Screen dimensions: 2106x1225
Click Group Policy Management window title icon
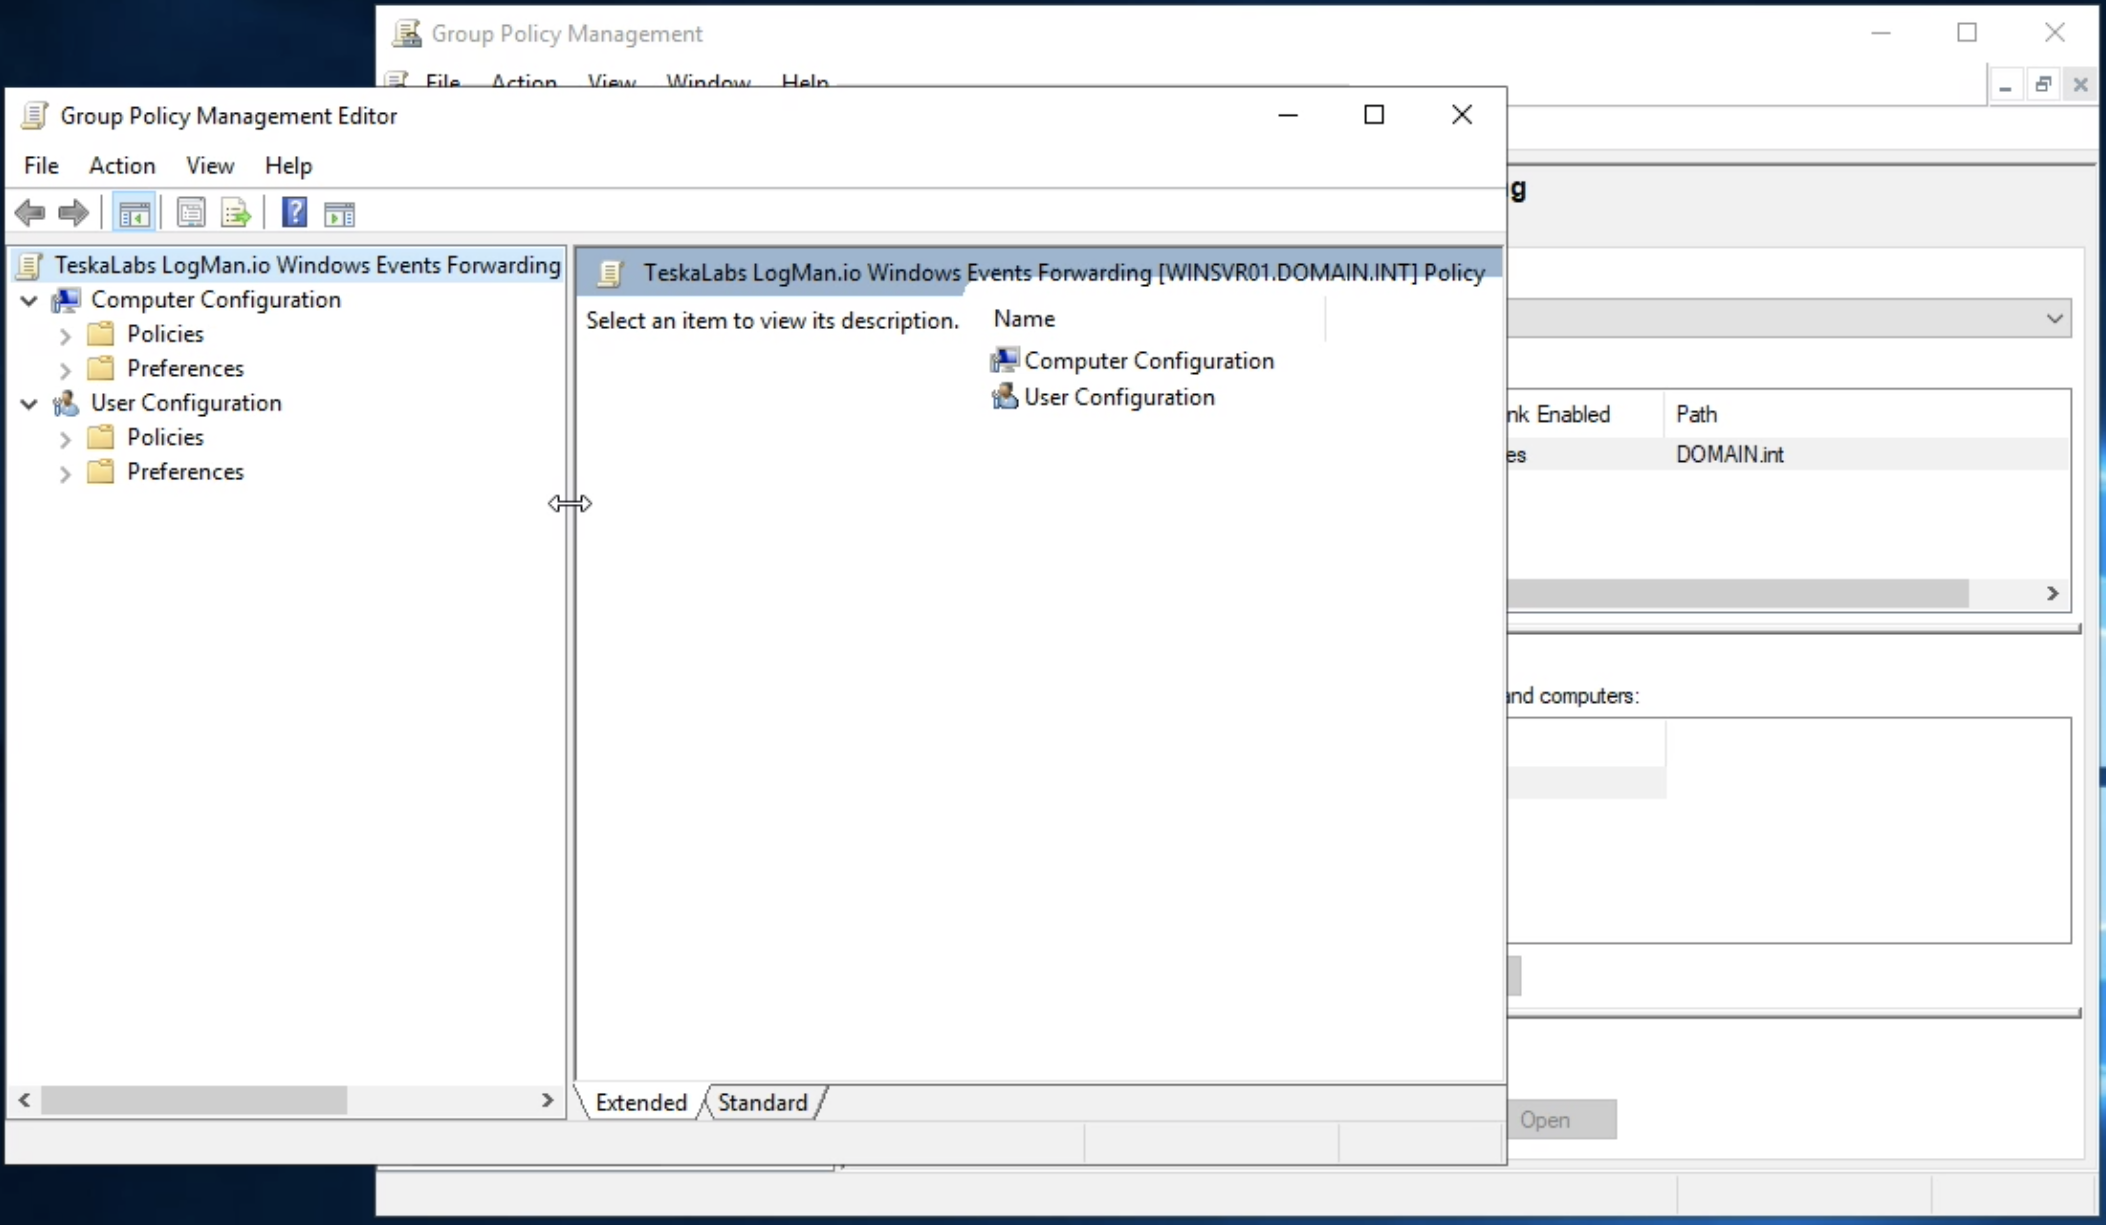(x=406, y=33)
